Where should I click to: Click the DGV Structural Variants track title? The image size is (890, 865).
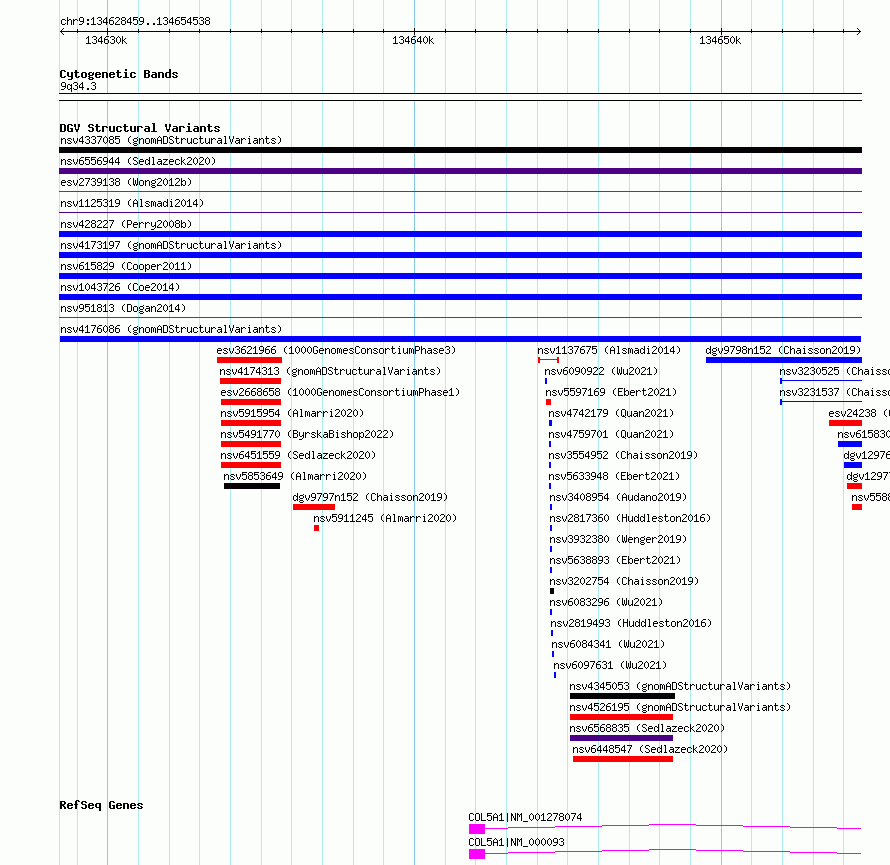click(140, 128)
